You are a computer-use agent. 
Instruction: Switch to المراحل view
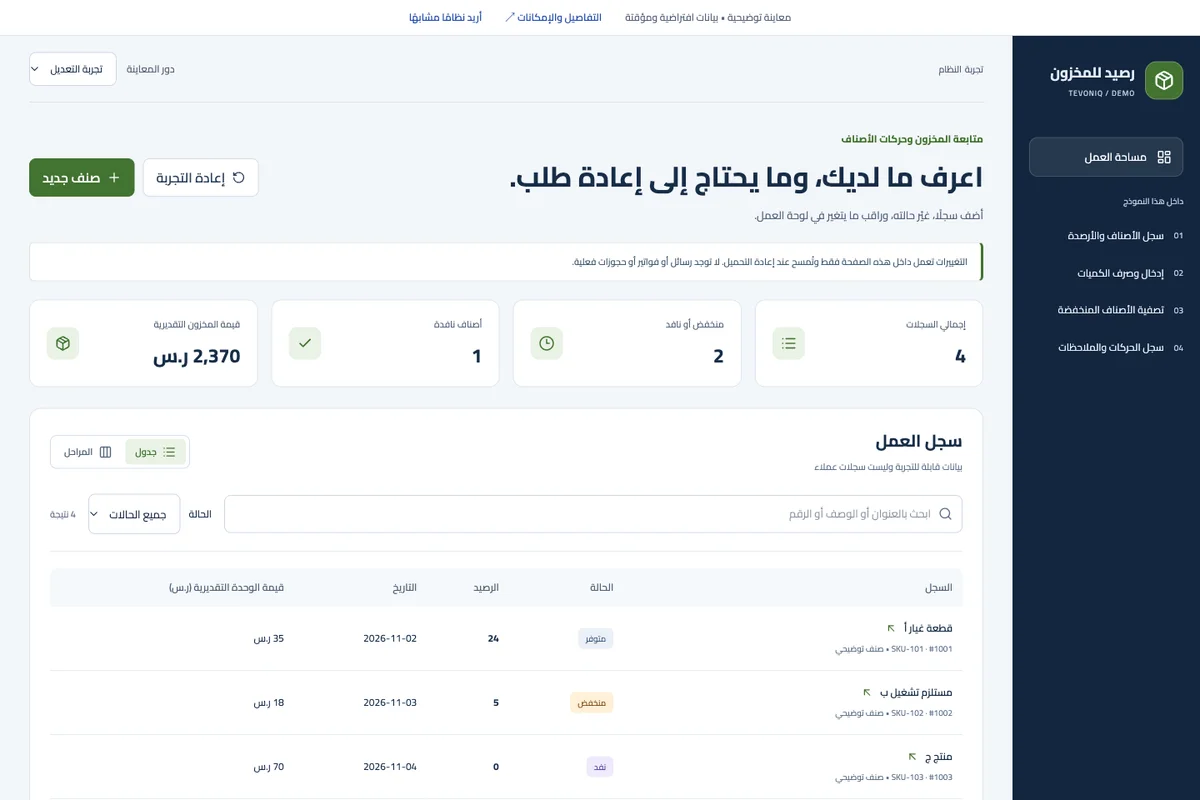(x=86, y=452)
